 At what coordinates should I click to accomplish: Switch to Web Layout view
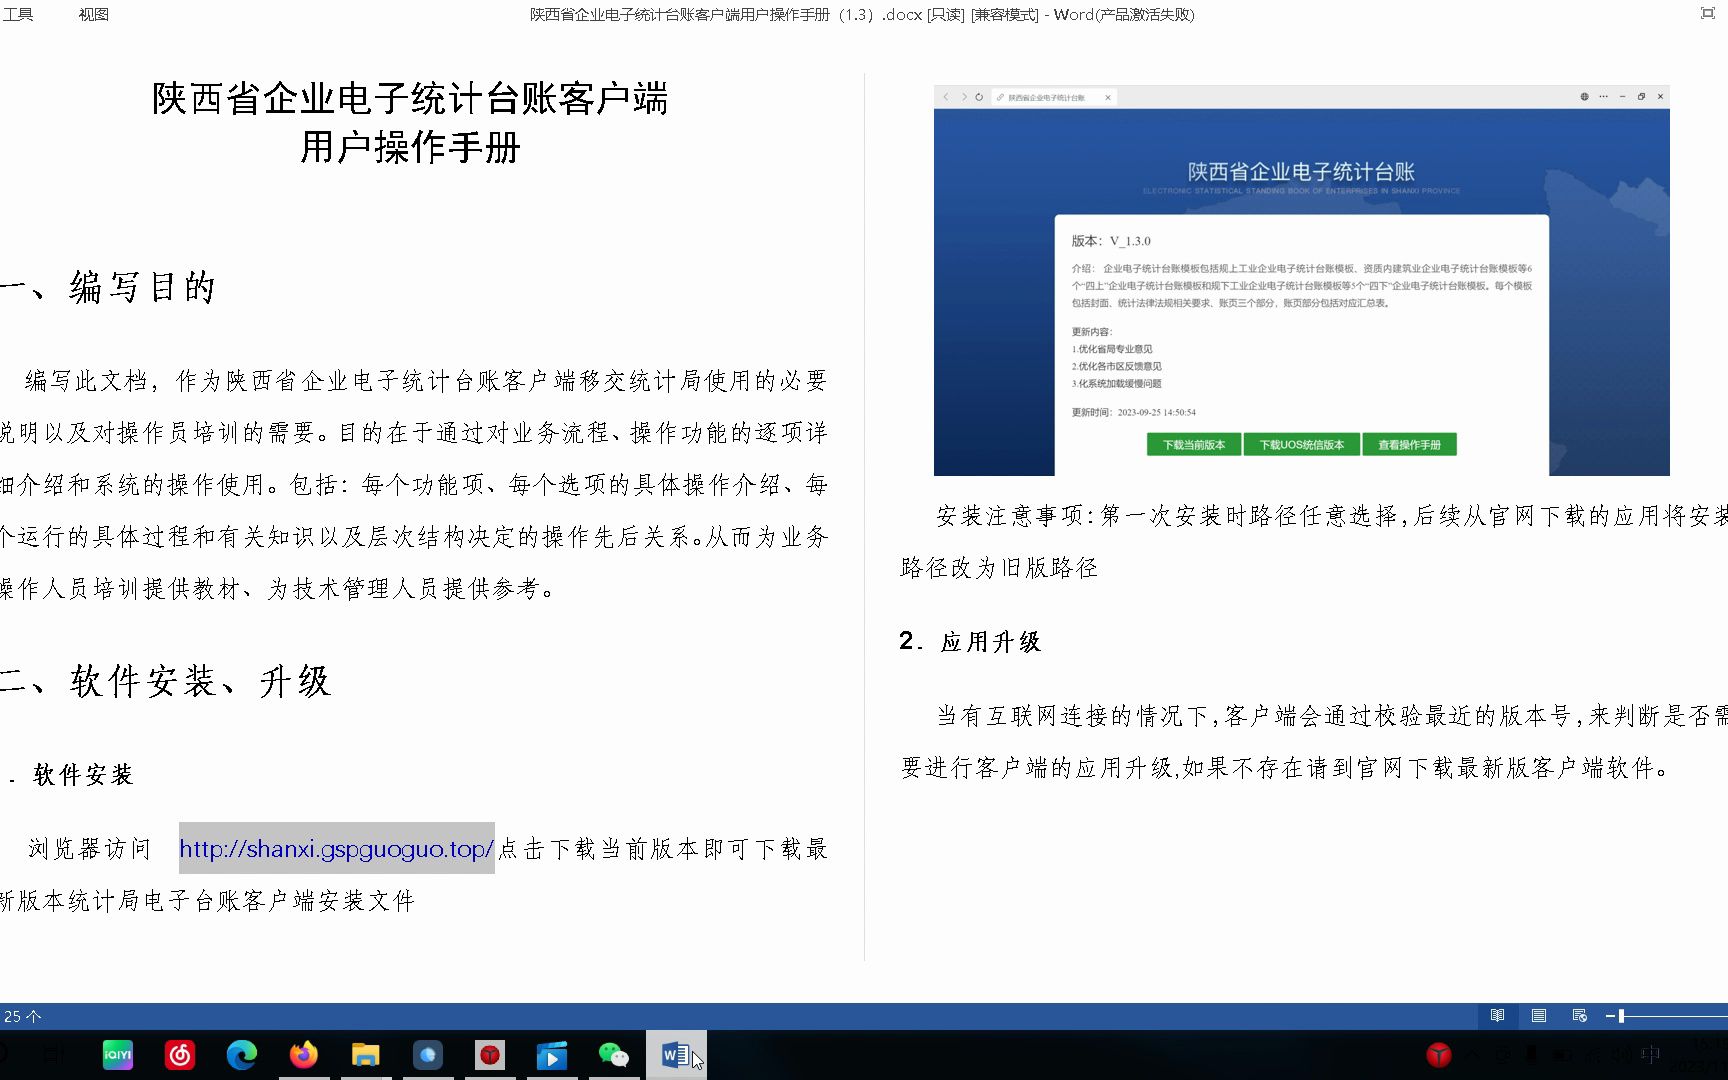point(1580,1016)
